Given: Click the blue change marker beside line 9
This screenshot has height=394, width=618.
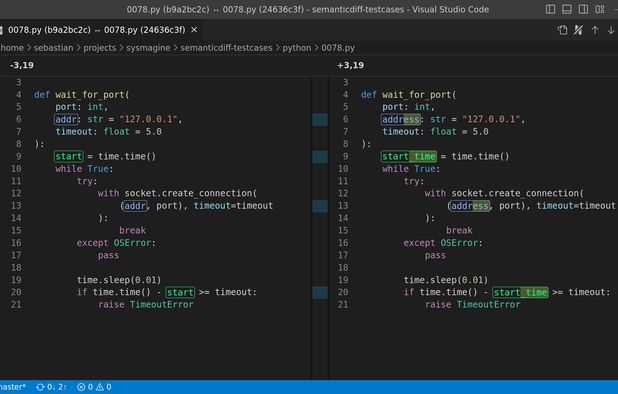Looking at the screenshot, I should (x=320, y=156).
